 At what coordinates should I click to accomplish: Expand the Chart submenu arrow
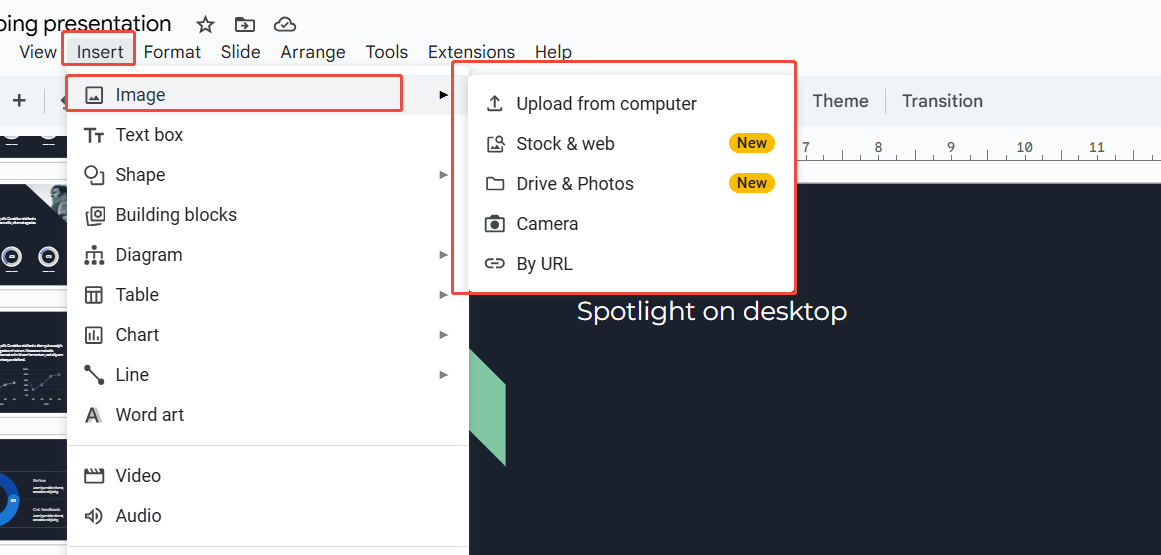coord(443,335)
